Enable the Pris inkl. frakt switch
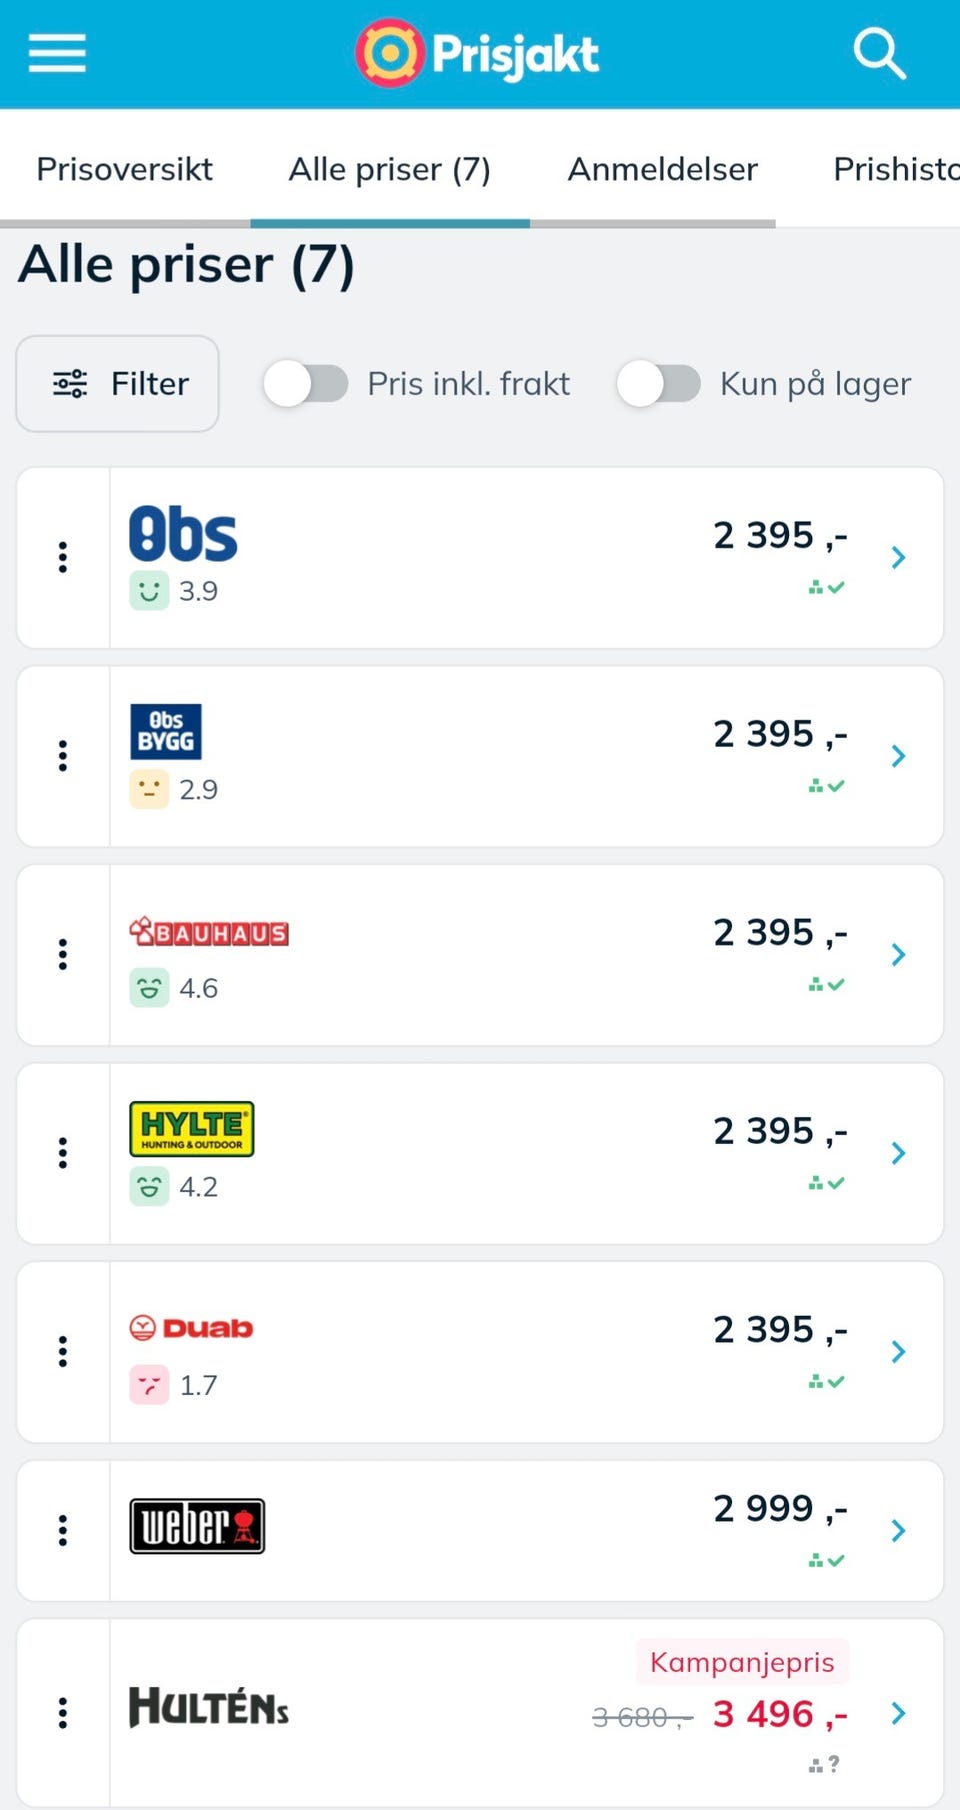The image size is (960, 1810). click(306, 384)
